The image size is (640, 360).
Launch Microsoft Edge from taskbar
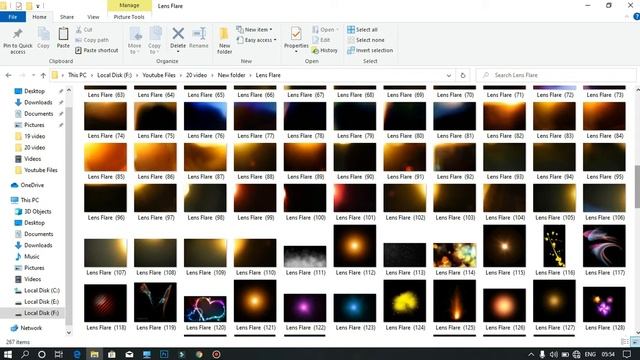77,354
